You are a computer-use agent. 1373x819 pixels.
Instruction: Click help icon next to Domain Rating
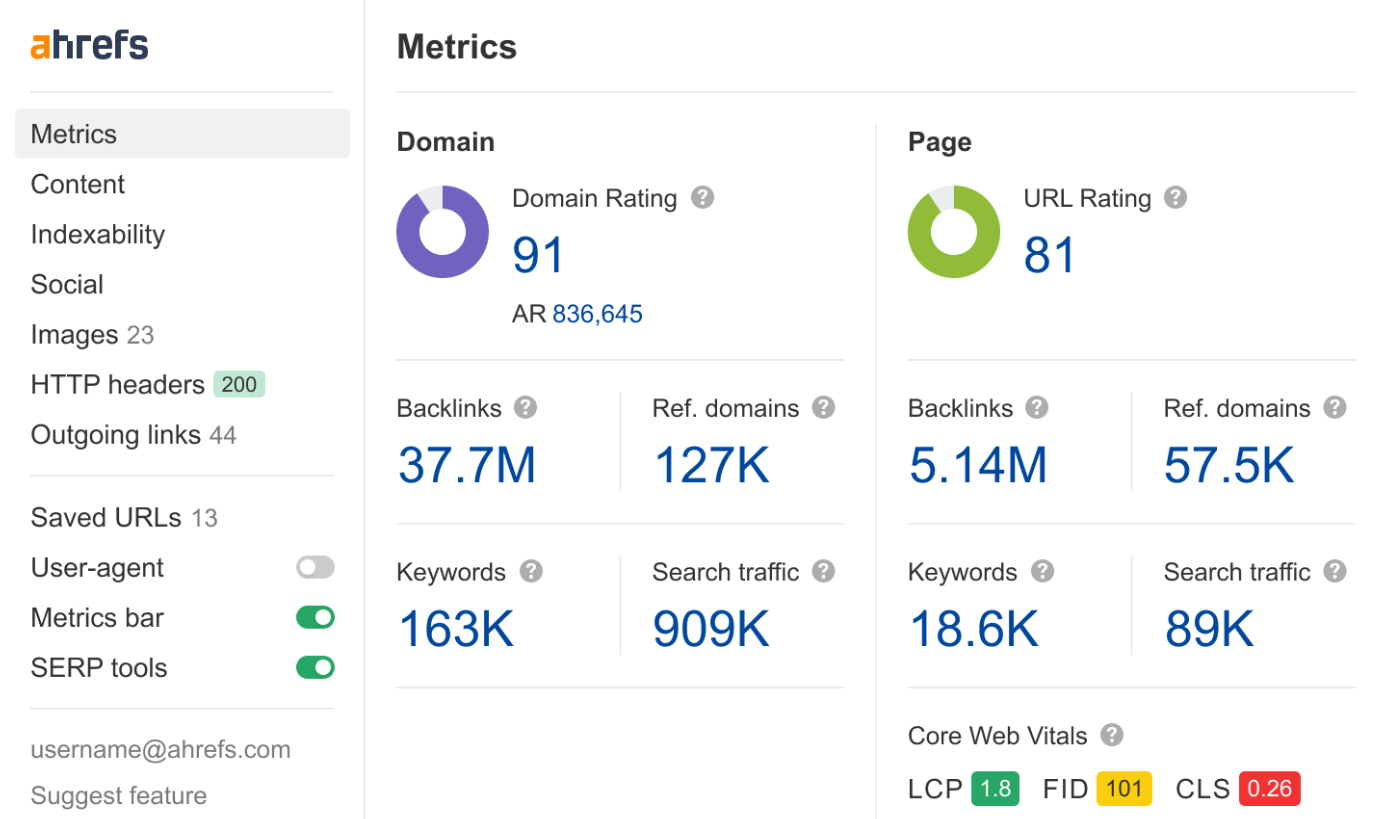pos(703,198)
